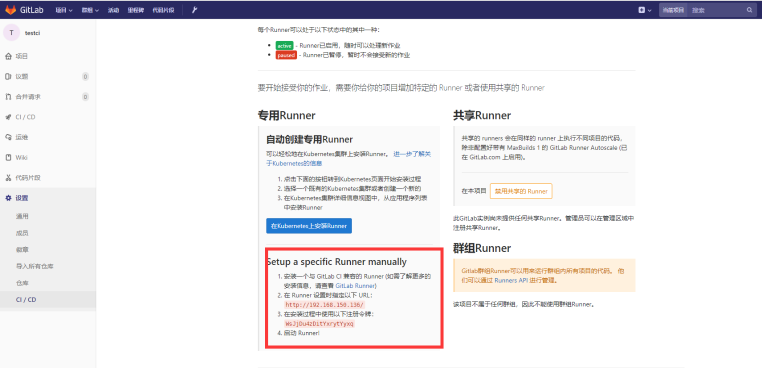This screenshot has height=368, width=762.
Task: Open the admin area wrench icon
Action: pos(194,10)
